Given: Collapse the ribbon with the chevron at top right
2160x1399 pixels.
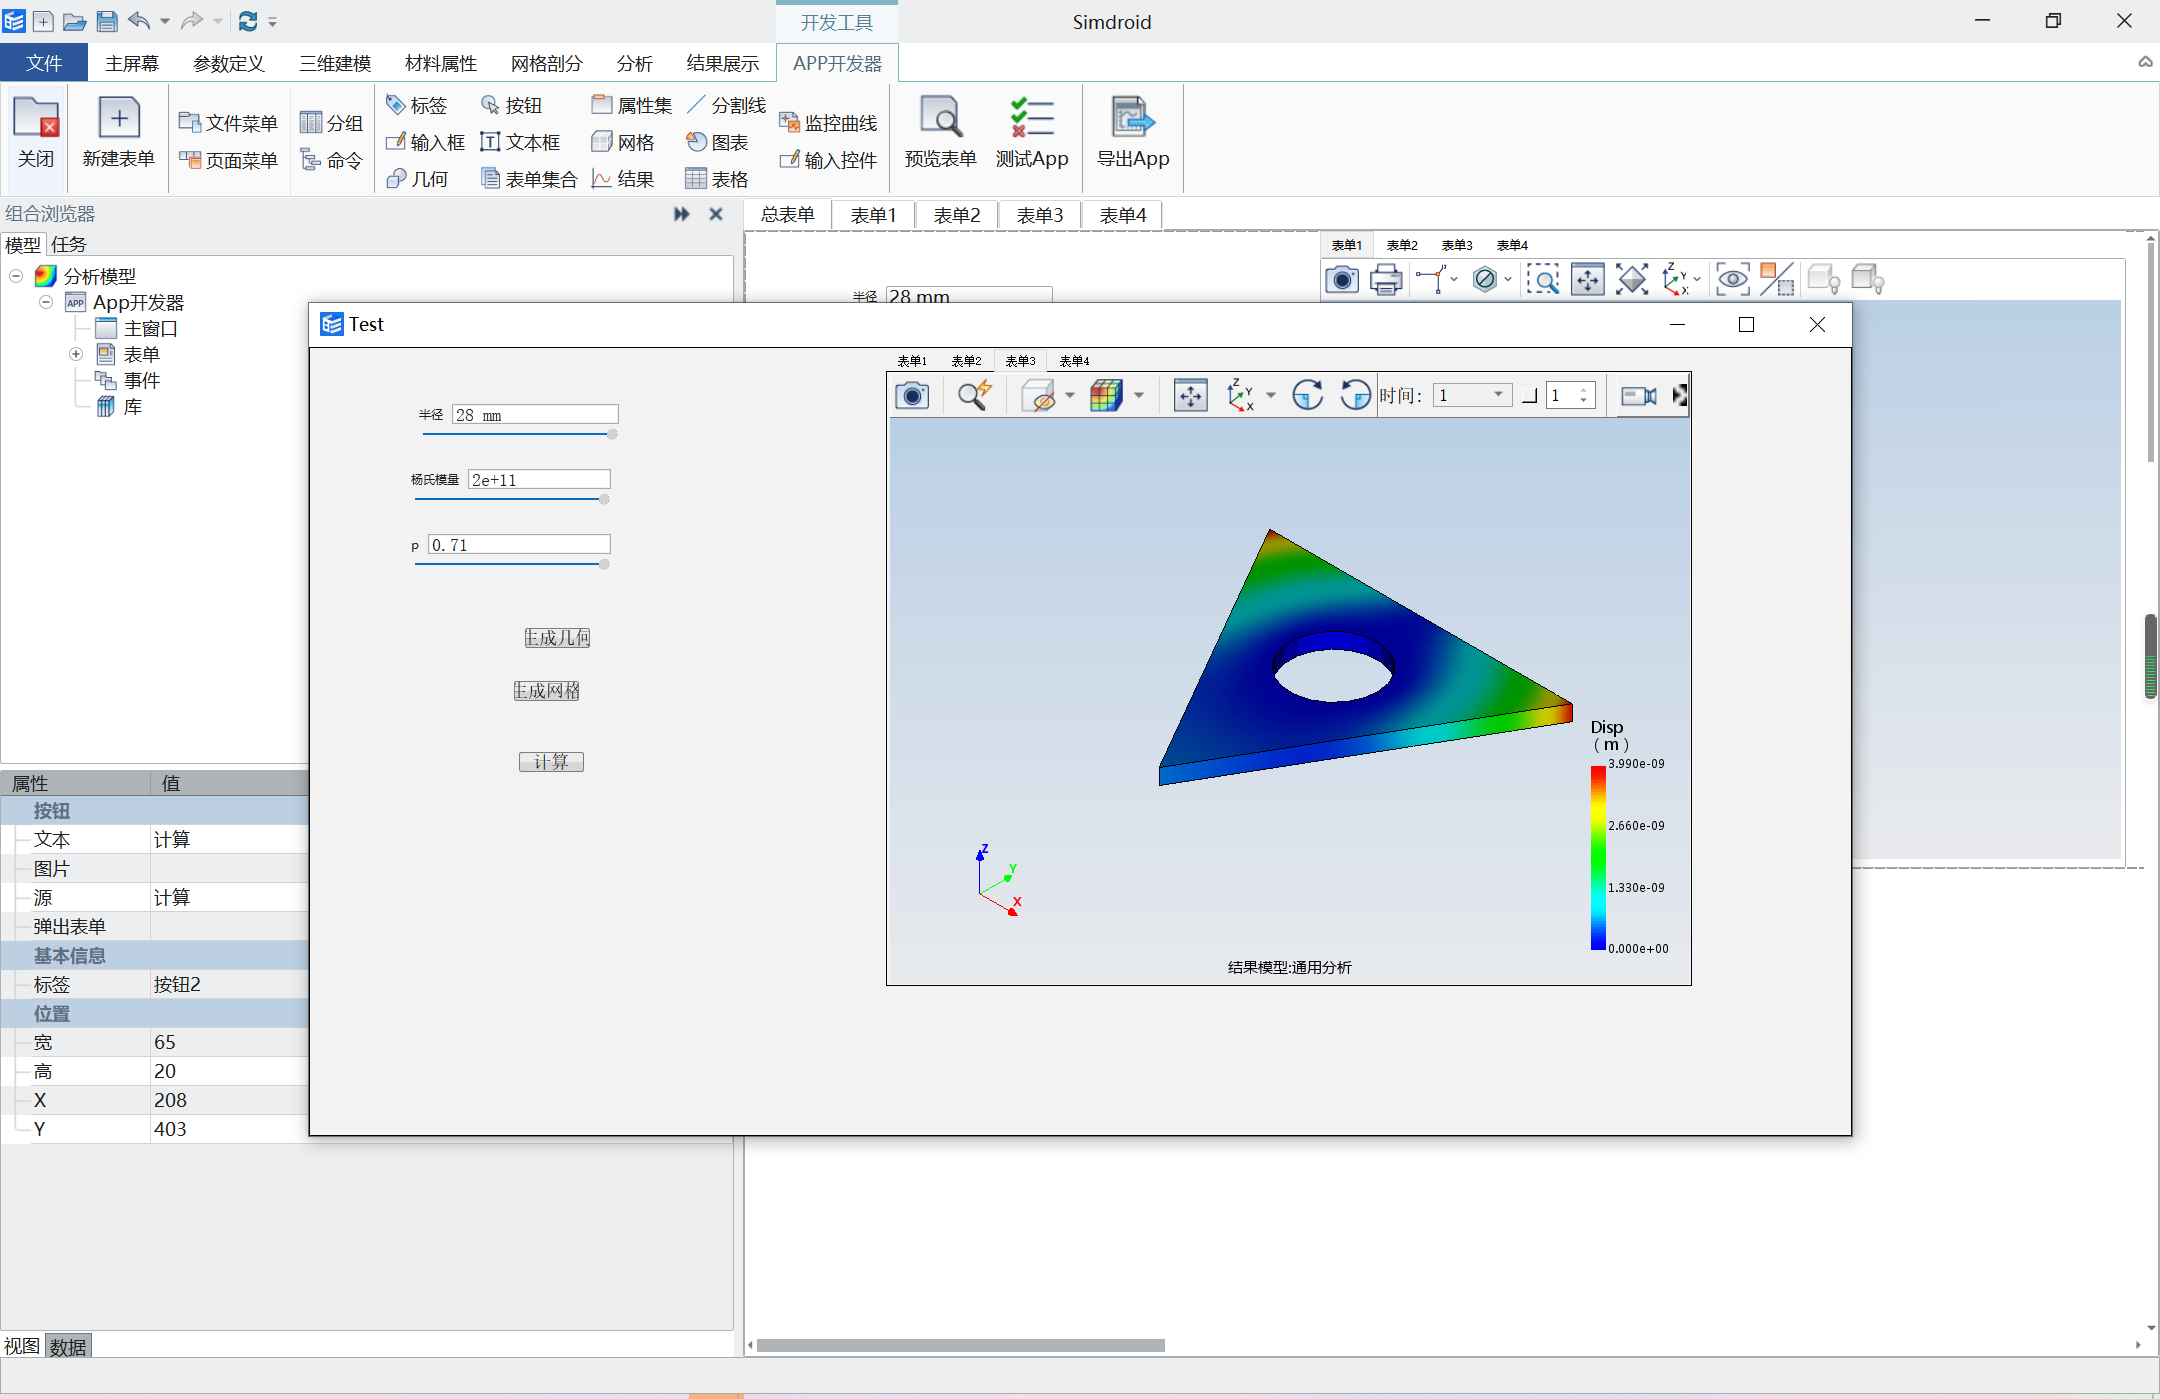Looking at the screenshot, I should (2145, 62).
